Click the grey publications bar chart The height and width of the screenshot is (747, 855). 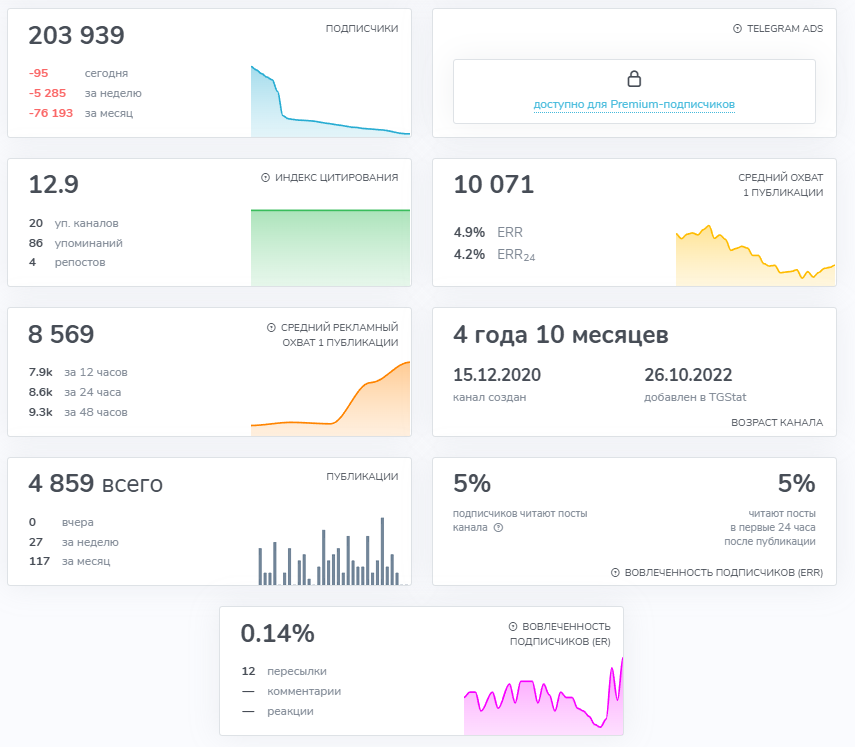tap(330, 555)
